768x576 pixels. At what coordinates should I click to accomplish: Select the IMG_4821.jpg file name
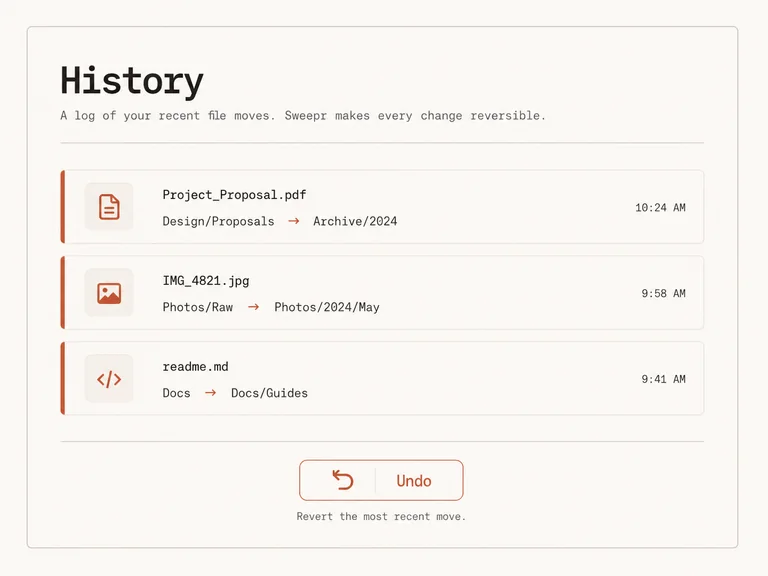pos(206,281)
